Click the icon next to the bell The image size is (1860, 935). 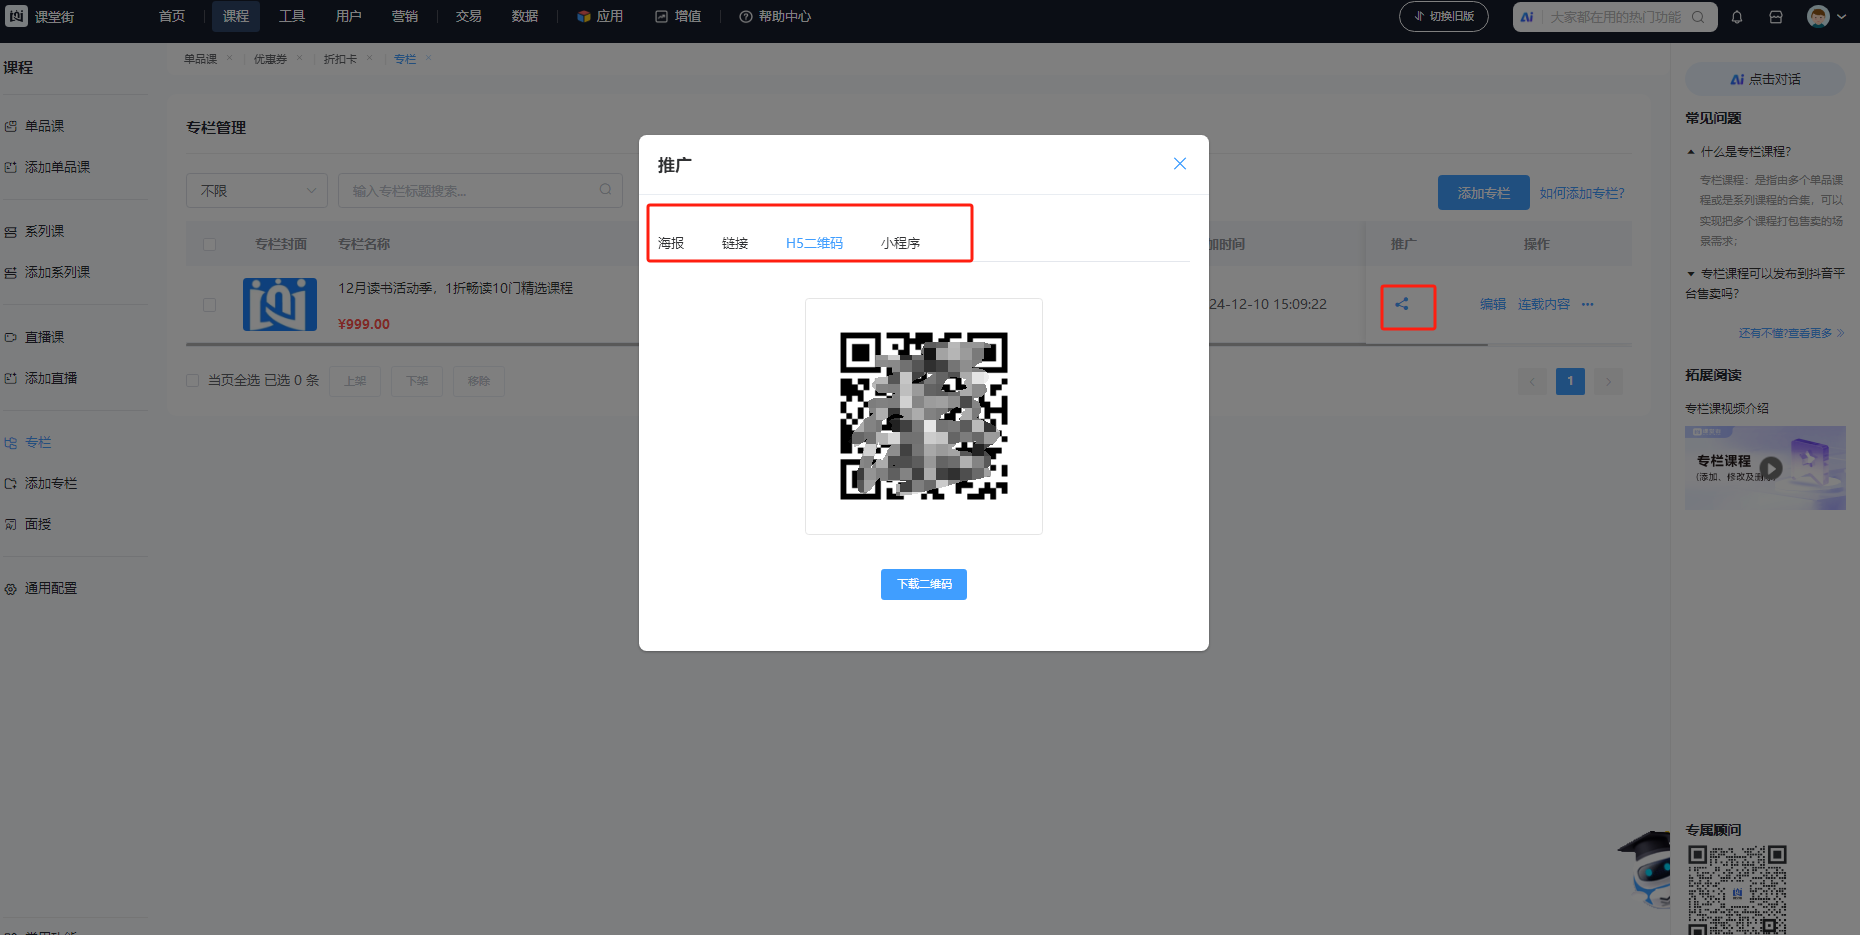click(x=1776, y=17)
